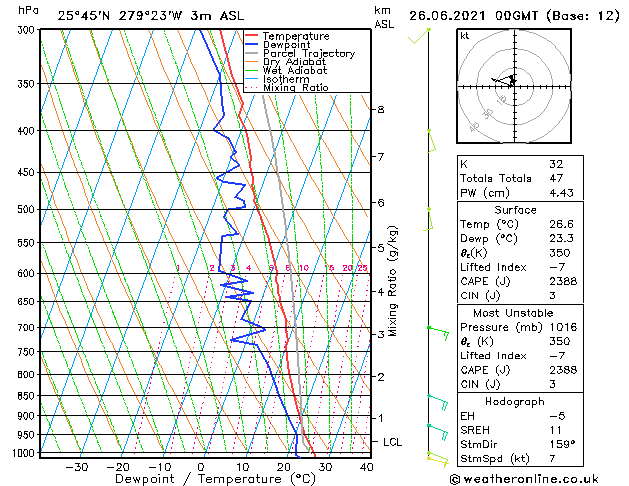Click the '8' km altitude tick label
The image size is (629, 486).
coord(381,109)
